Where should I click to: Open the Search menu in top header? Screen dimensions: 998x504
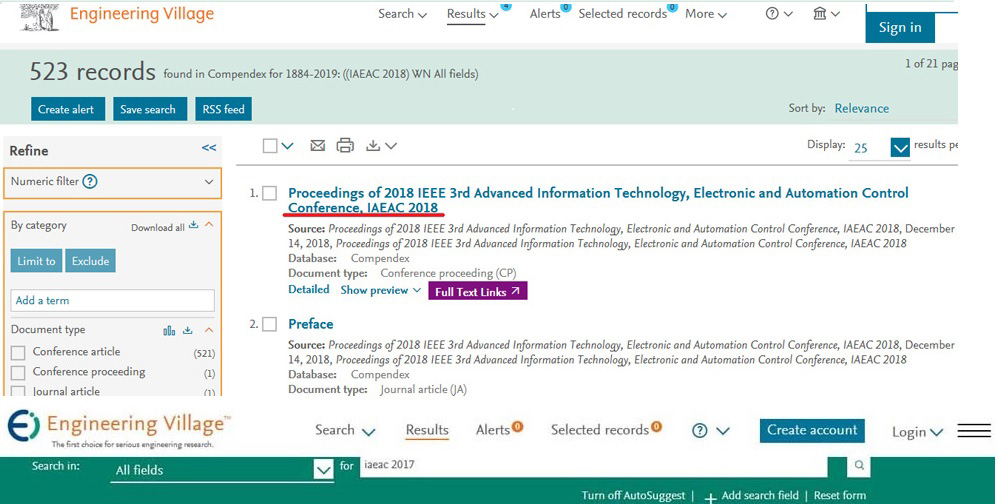pos(402,14)
